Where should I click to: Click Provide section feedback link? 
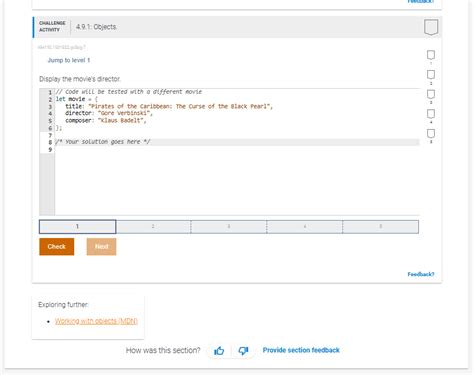click(301, 350)
